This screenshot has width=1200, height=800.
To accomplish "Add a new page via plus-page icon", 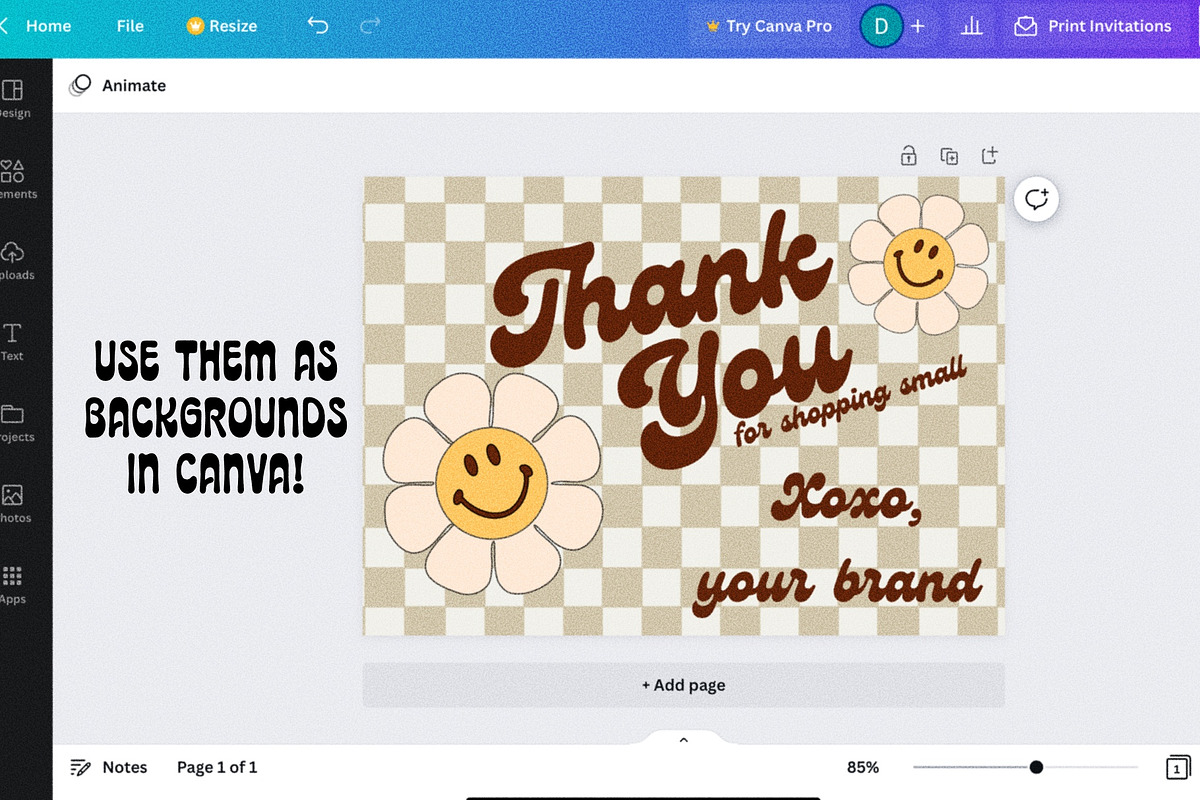I will [989, 155].
